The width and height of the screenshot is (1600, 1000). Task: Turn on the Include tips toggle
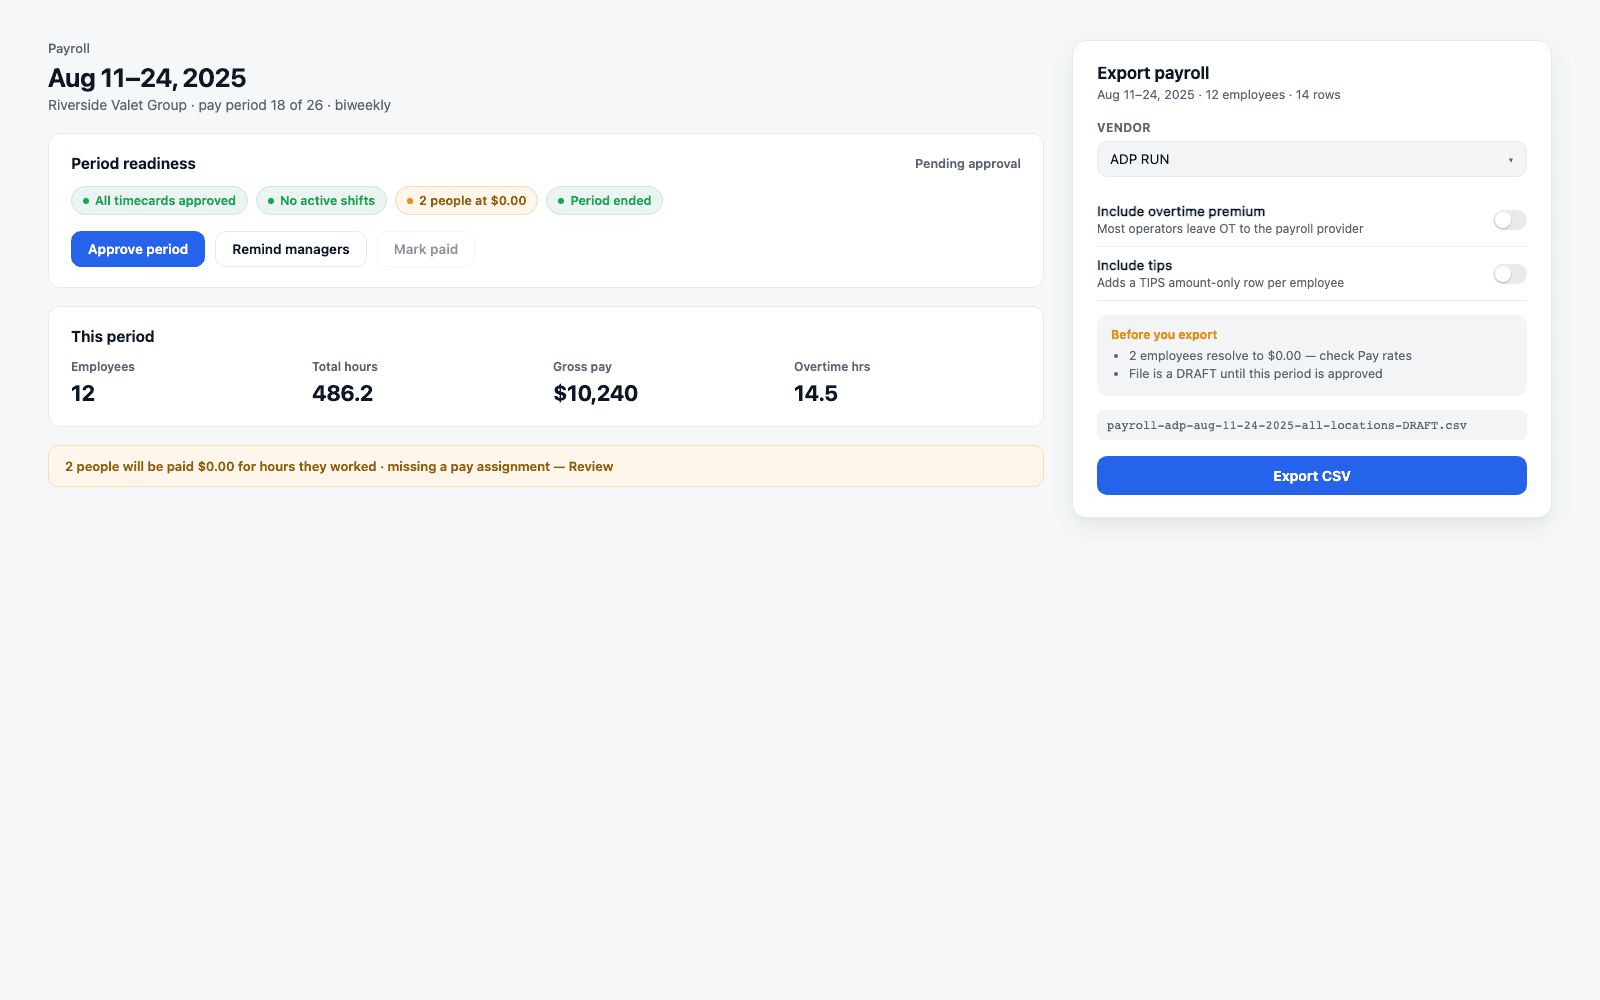point(1510,274)
